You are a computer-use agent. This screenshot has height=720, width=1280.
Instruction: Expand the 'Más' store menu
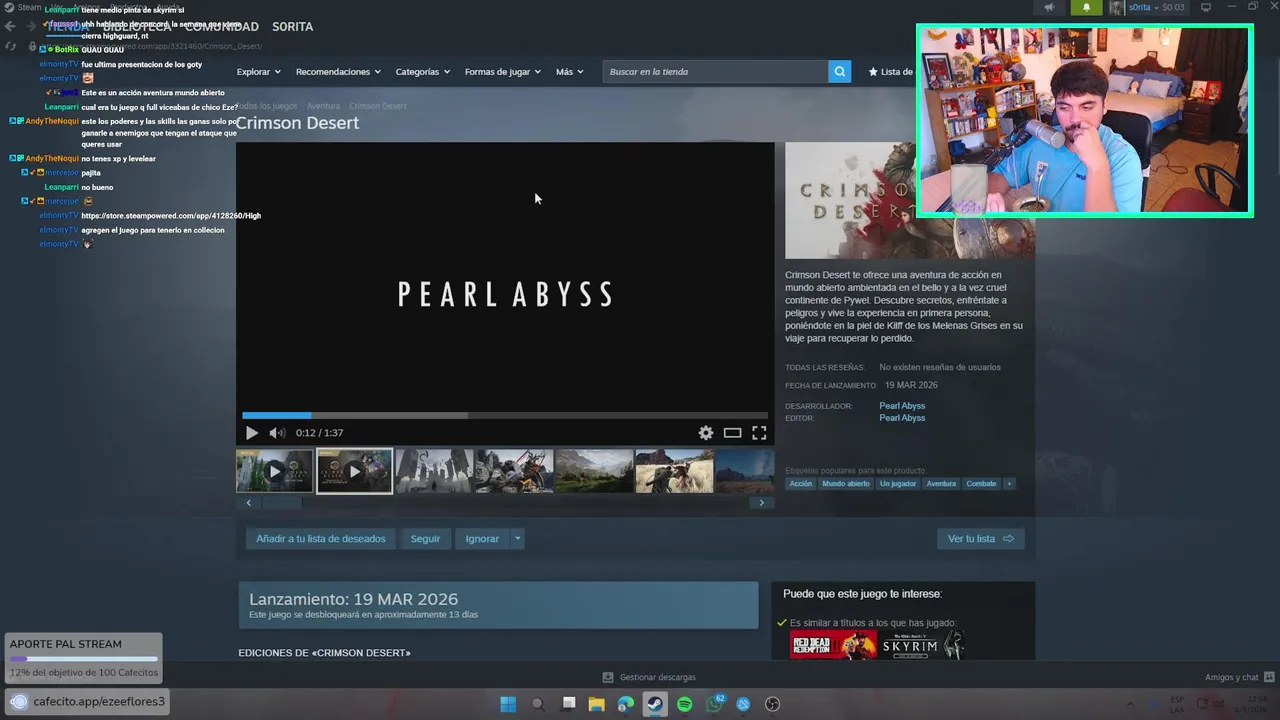[570, 72]
